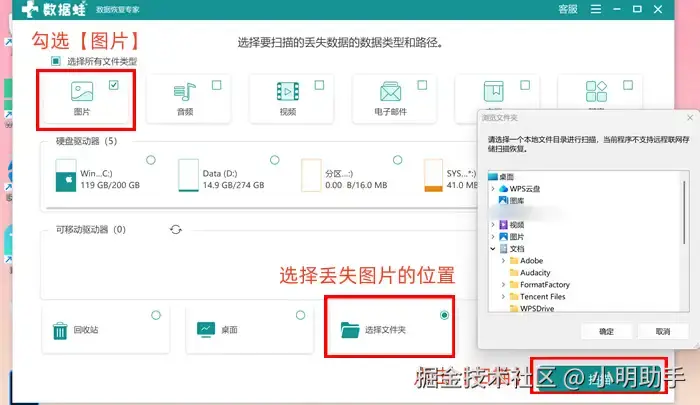Click the WPS云盘 cloud icon in dialog

(504, 188)
